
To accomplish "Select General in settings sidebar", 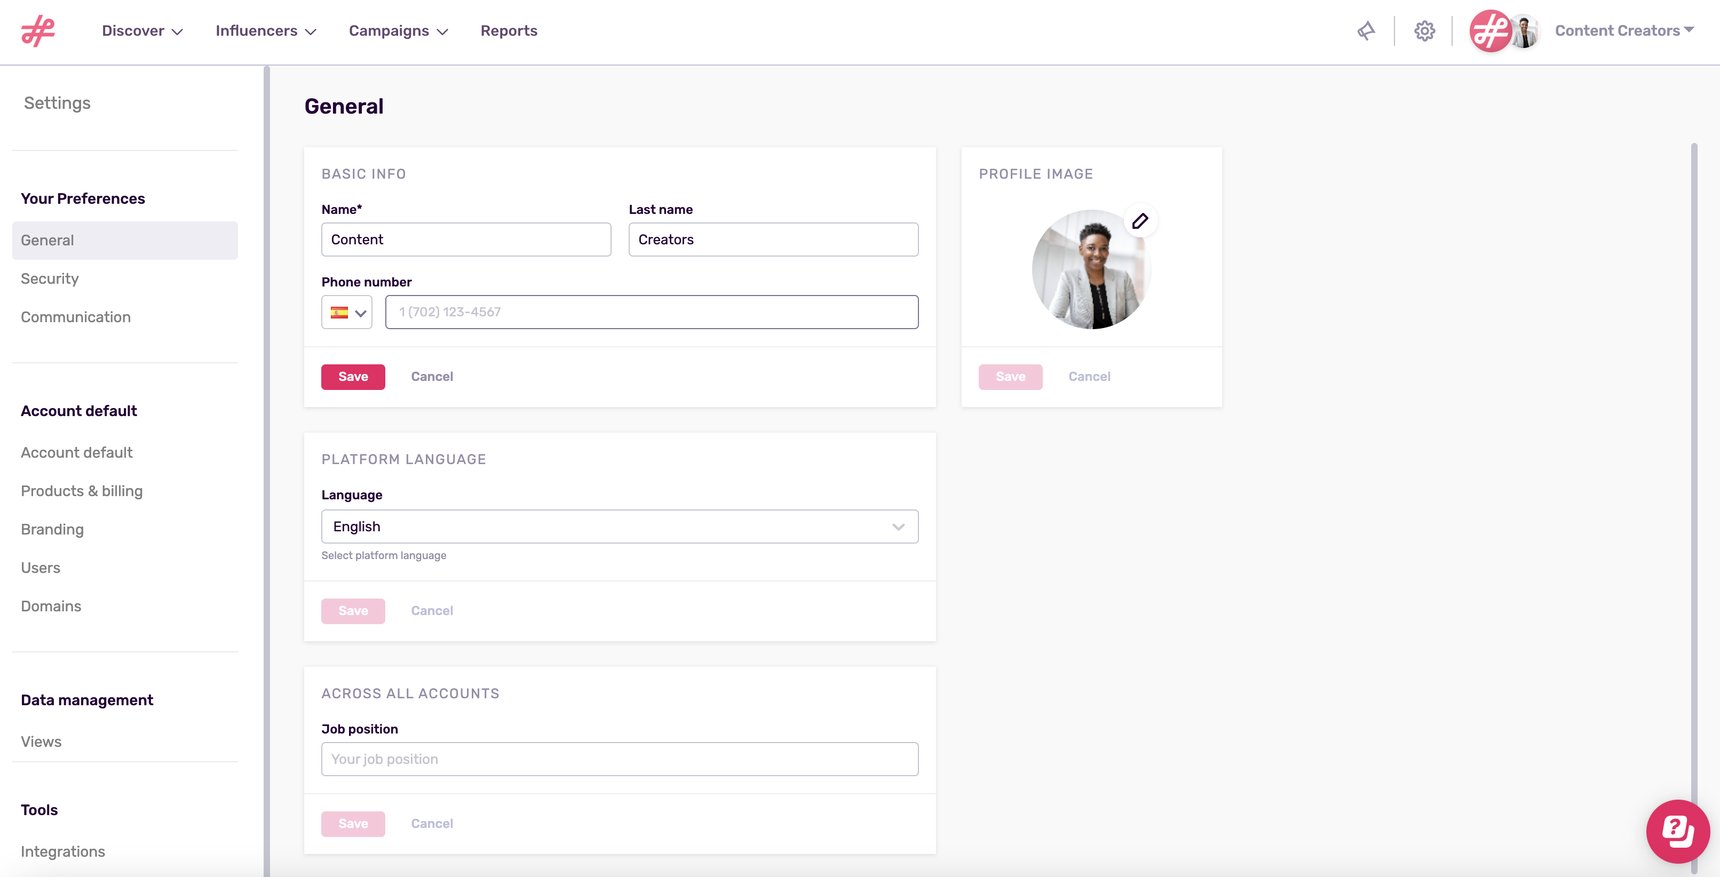I will (125, 240).
